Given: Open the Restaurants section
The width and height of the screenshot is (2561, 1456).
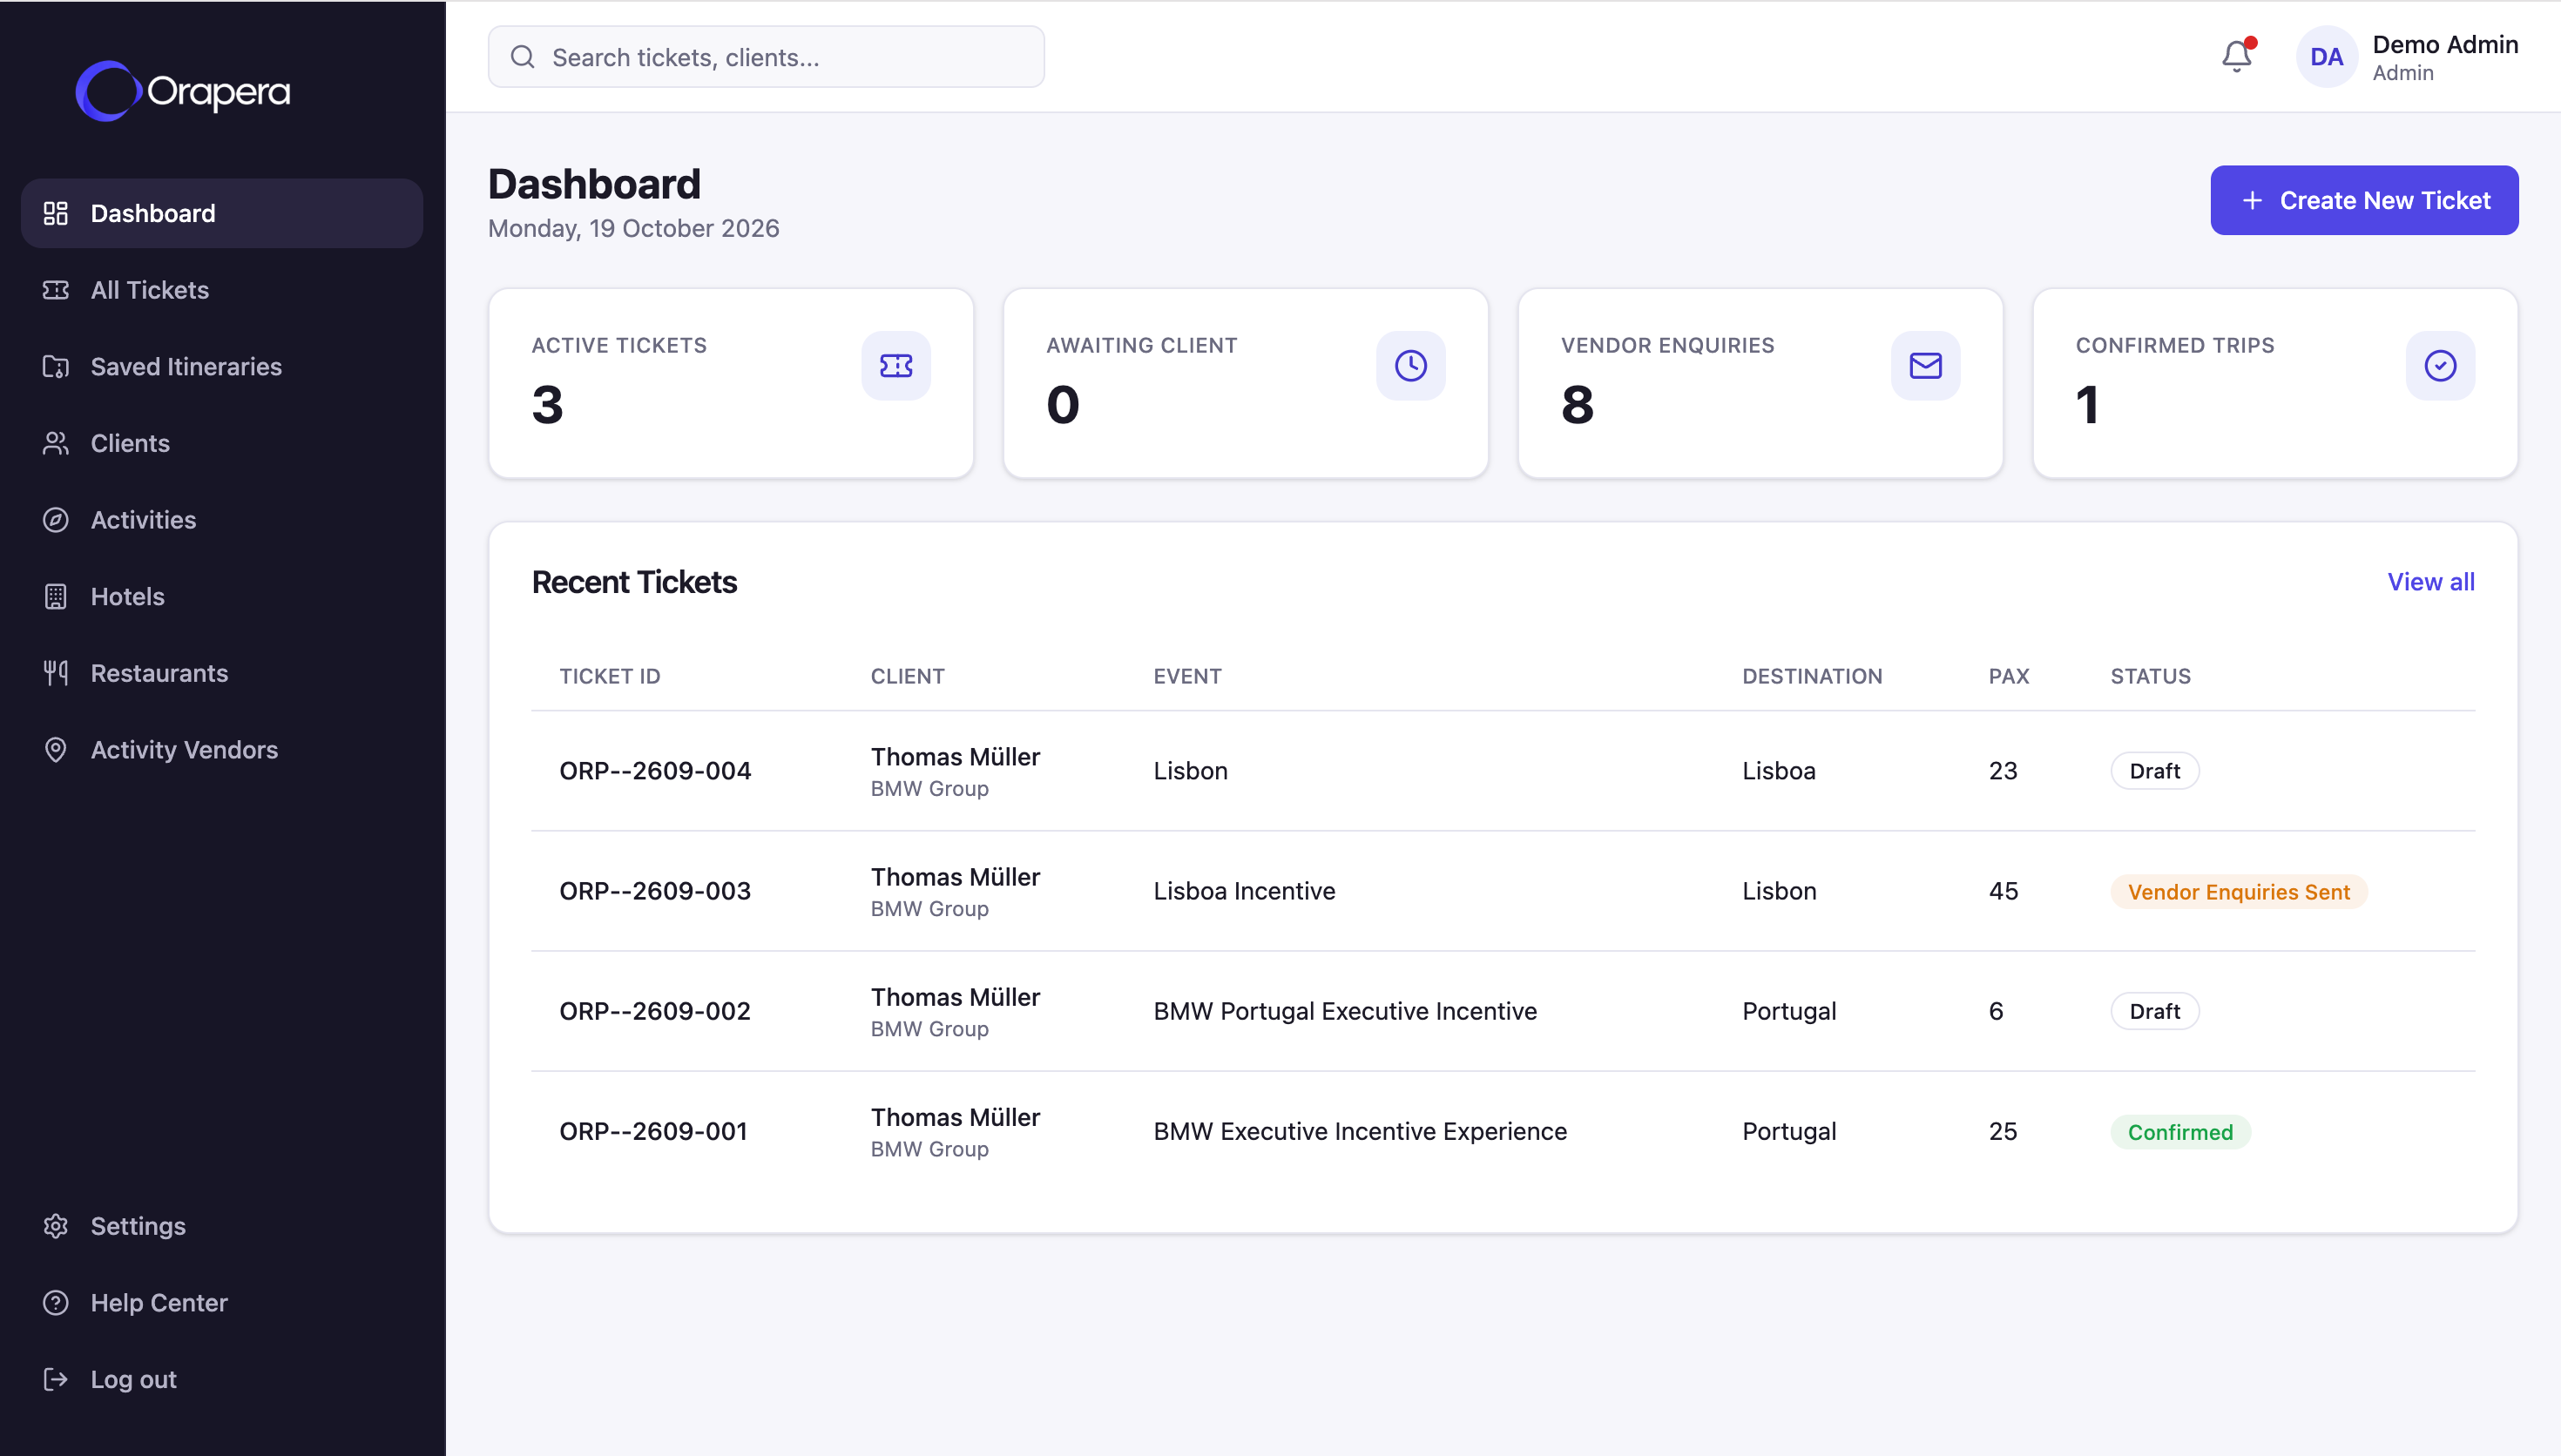Looking at the screenshot, I should tap(222, 673).
